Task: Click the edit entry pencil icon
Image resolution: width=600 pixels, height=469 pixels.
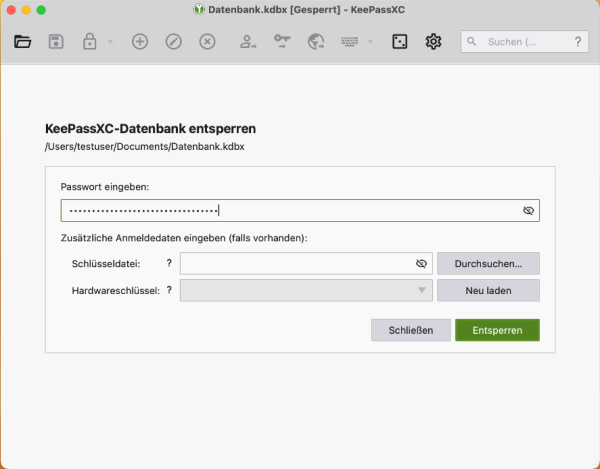Action: (x=173, y=42)
